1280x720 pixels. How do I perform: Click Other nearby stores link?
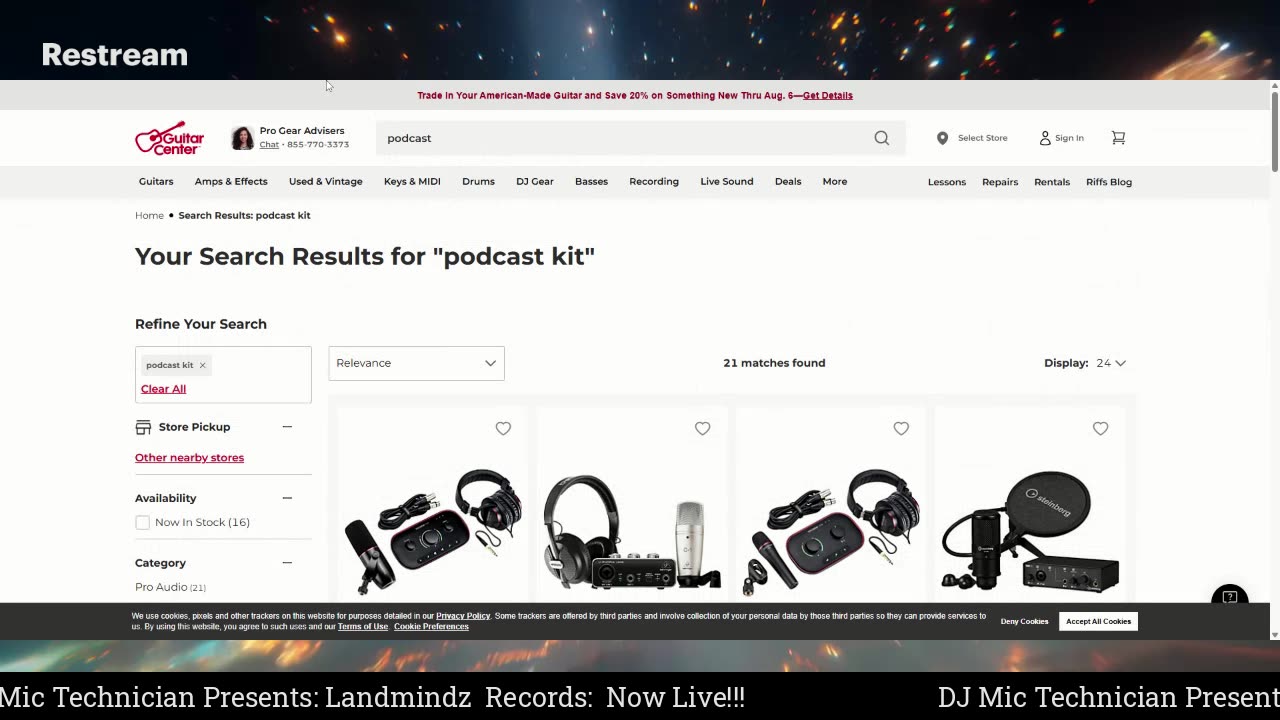click(x=189, y=458)
